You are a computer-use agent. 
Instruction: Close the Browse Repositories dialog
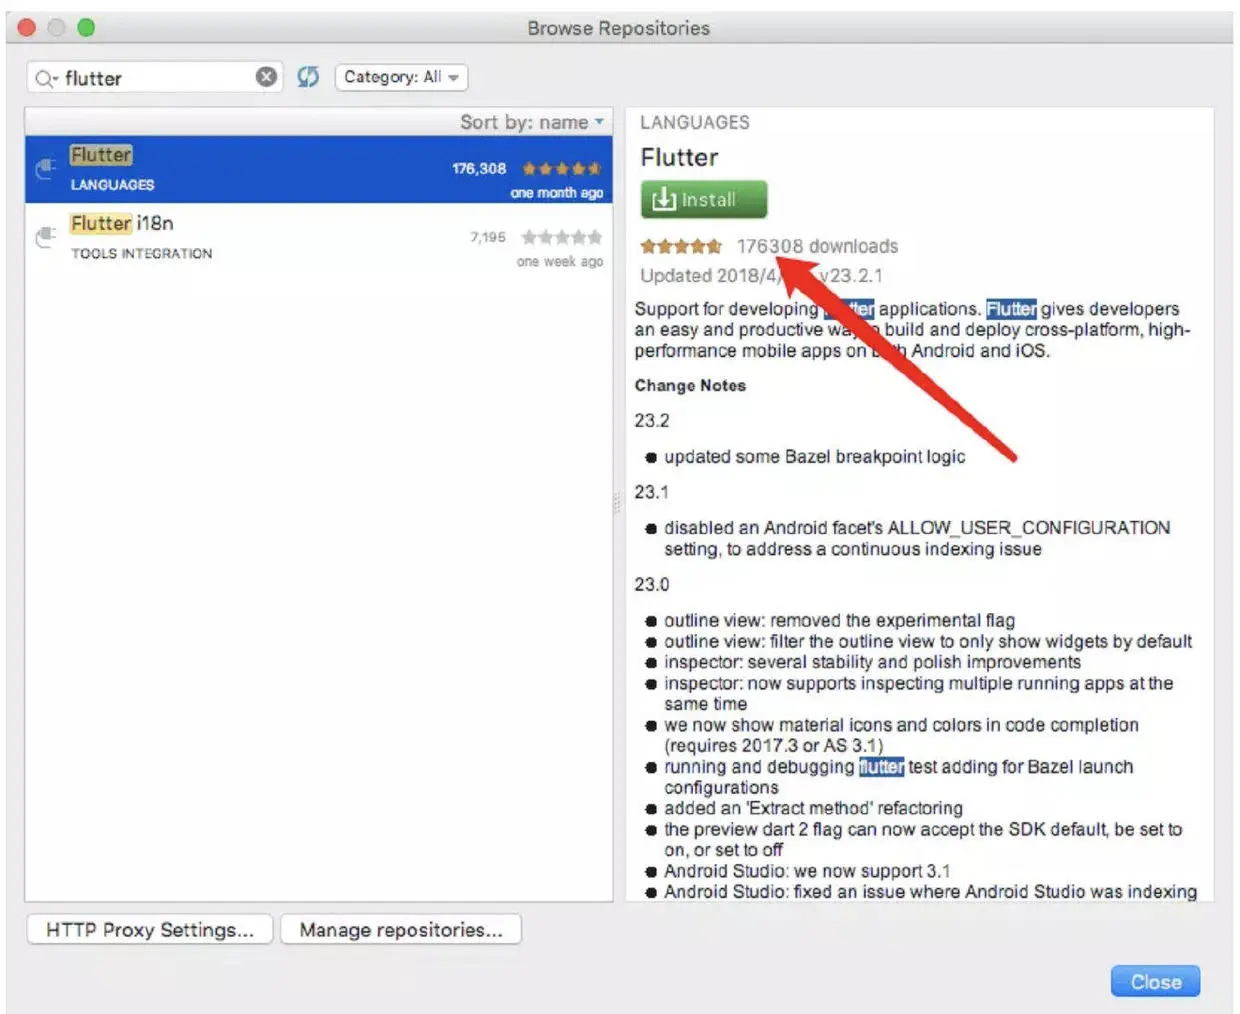pos(1155,982)
